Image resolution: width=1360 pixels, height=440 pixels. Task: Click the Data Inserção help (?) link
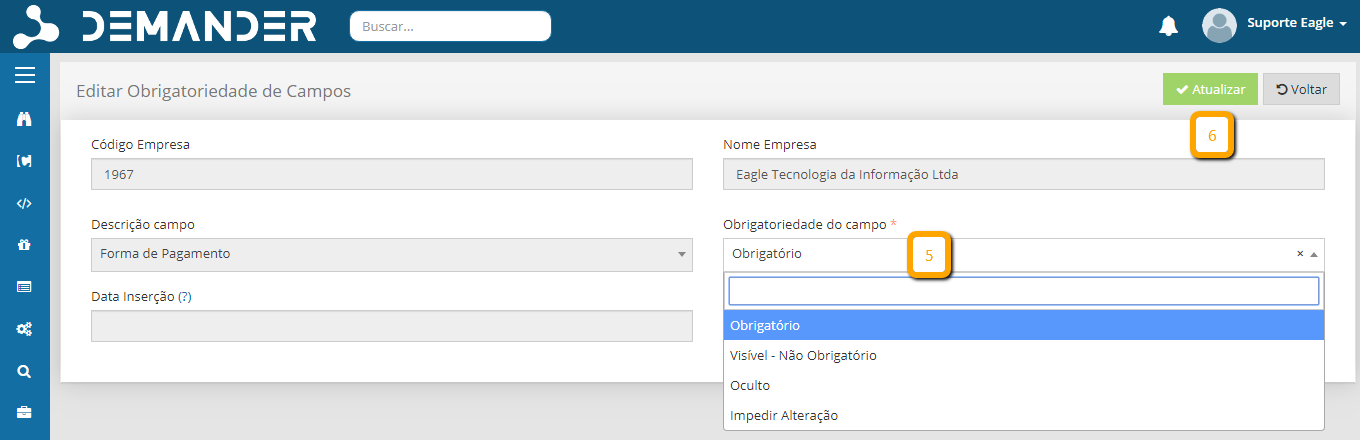click(184, 297)
